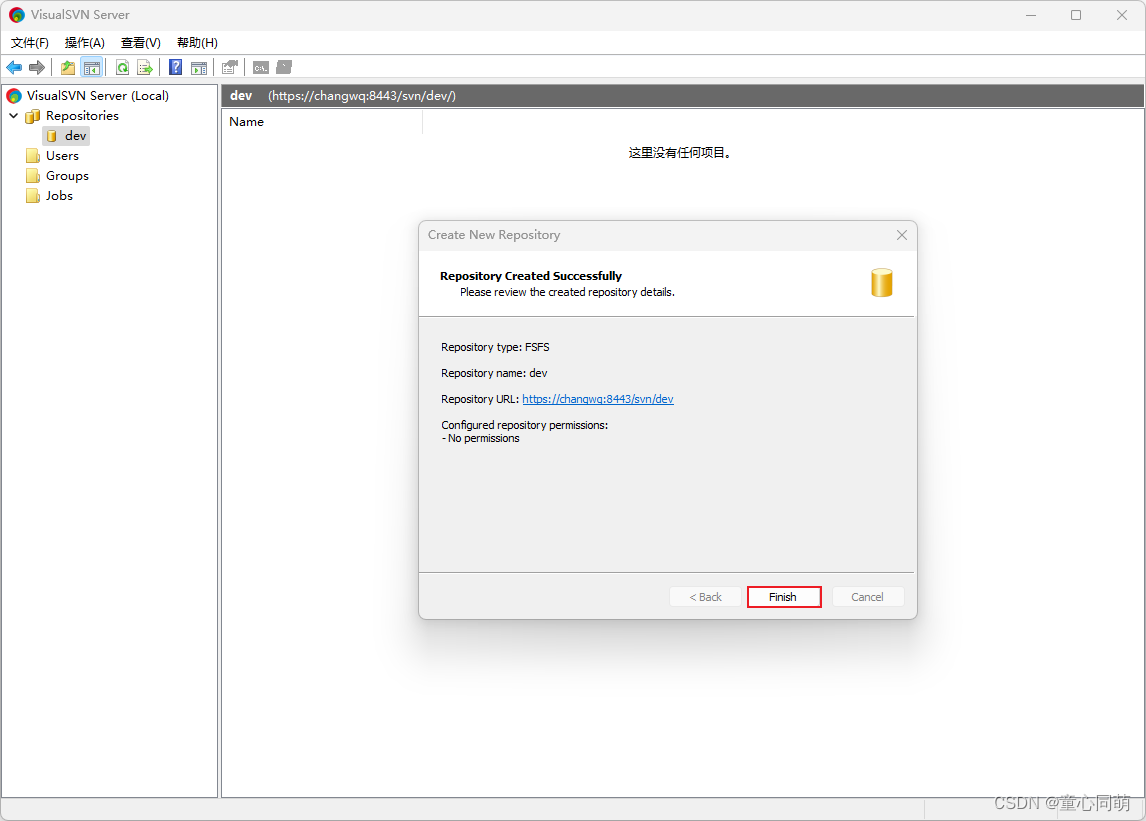This screenshot has width=1146, height=821.
Task: Click the '这里没有任何项目。' empty list message
Action: (x=680, y=153)
